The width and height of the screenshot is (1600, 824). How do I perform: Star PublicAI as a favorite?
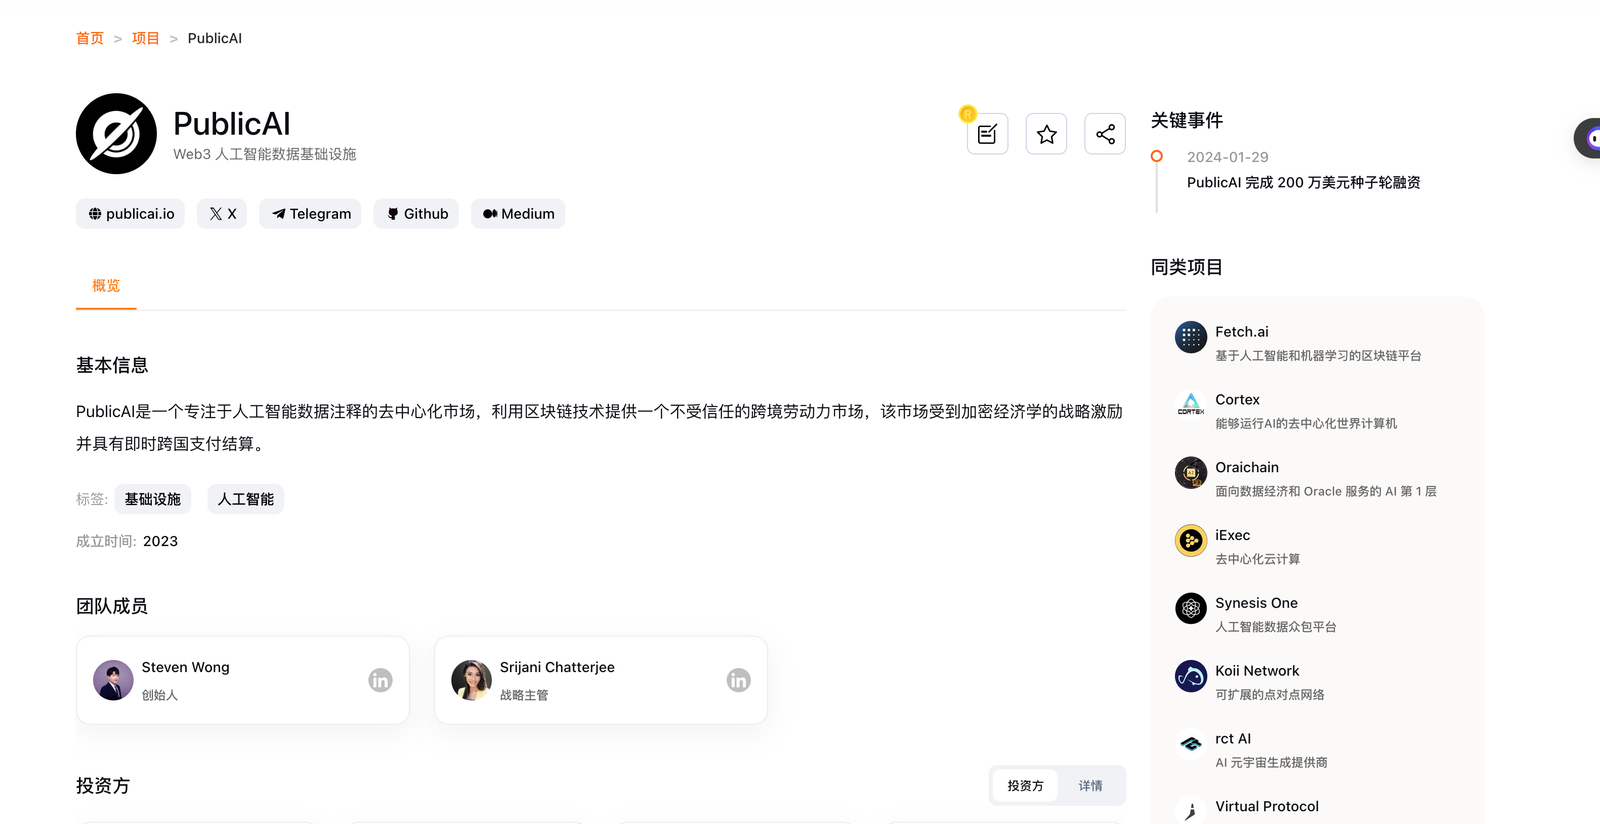pyautogui.click(x=1046, y=134)
